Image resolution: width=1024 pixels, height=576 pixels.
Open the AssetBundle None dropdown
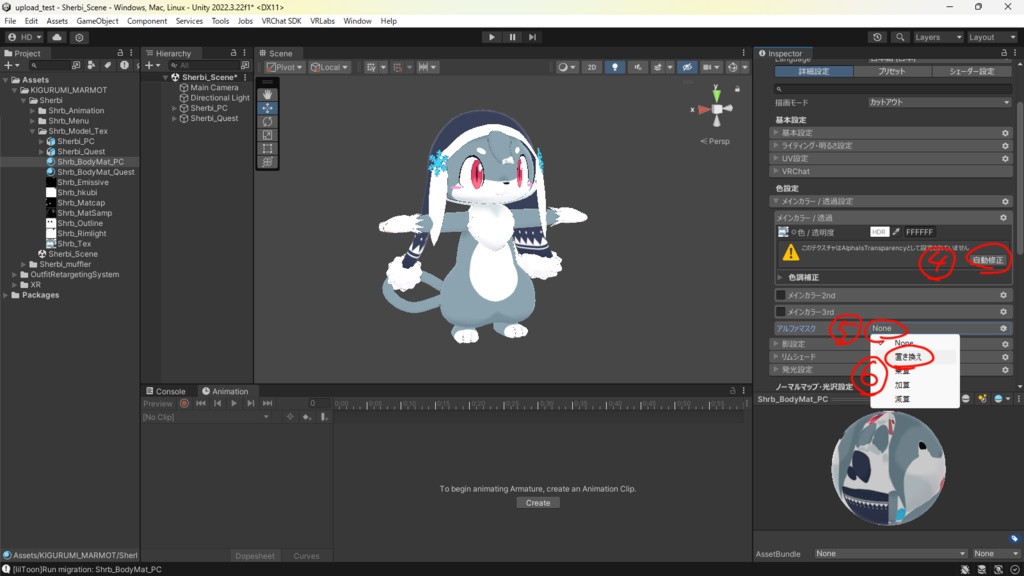[x=891, y=554]
